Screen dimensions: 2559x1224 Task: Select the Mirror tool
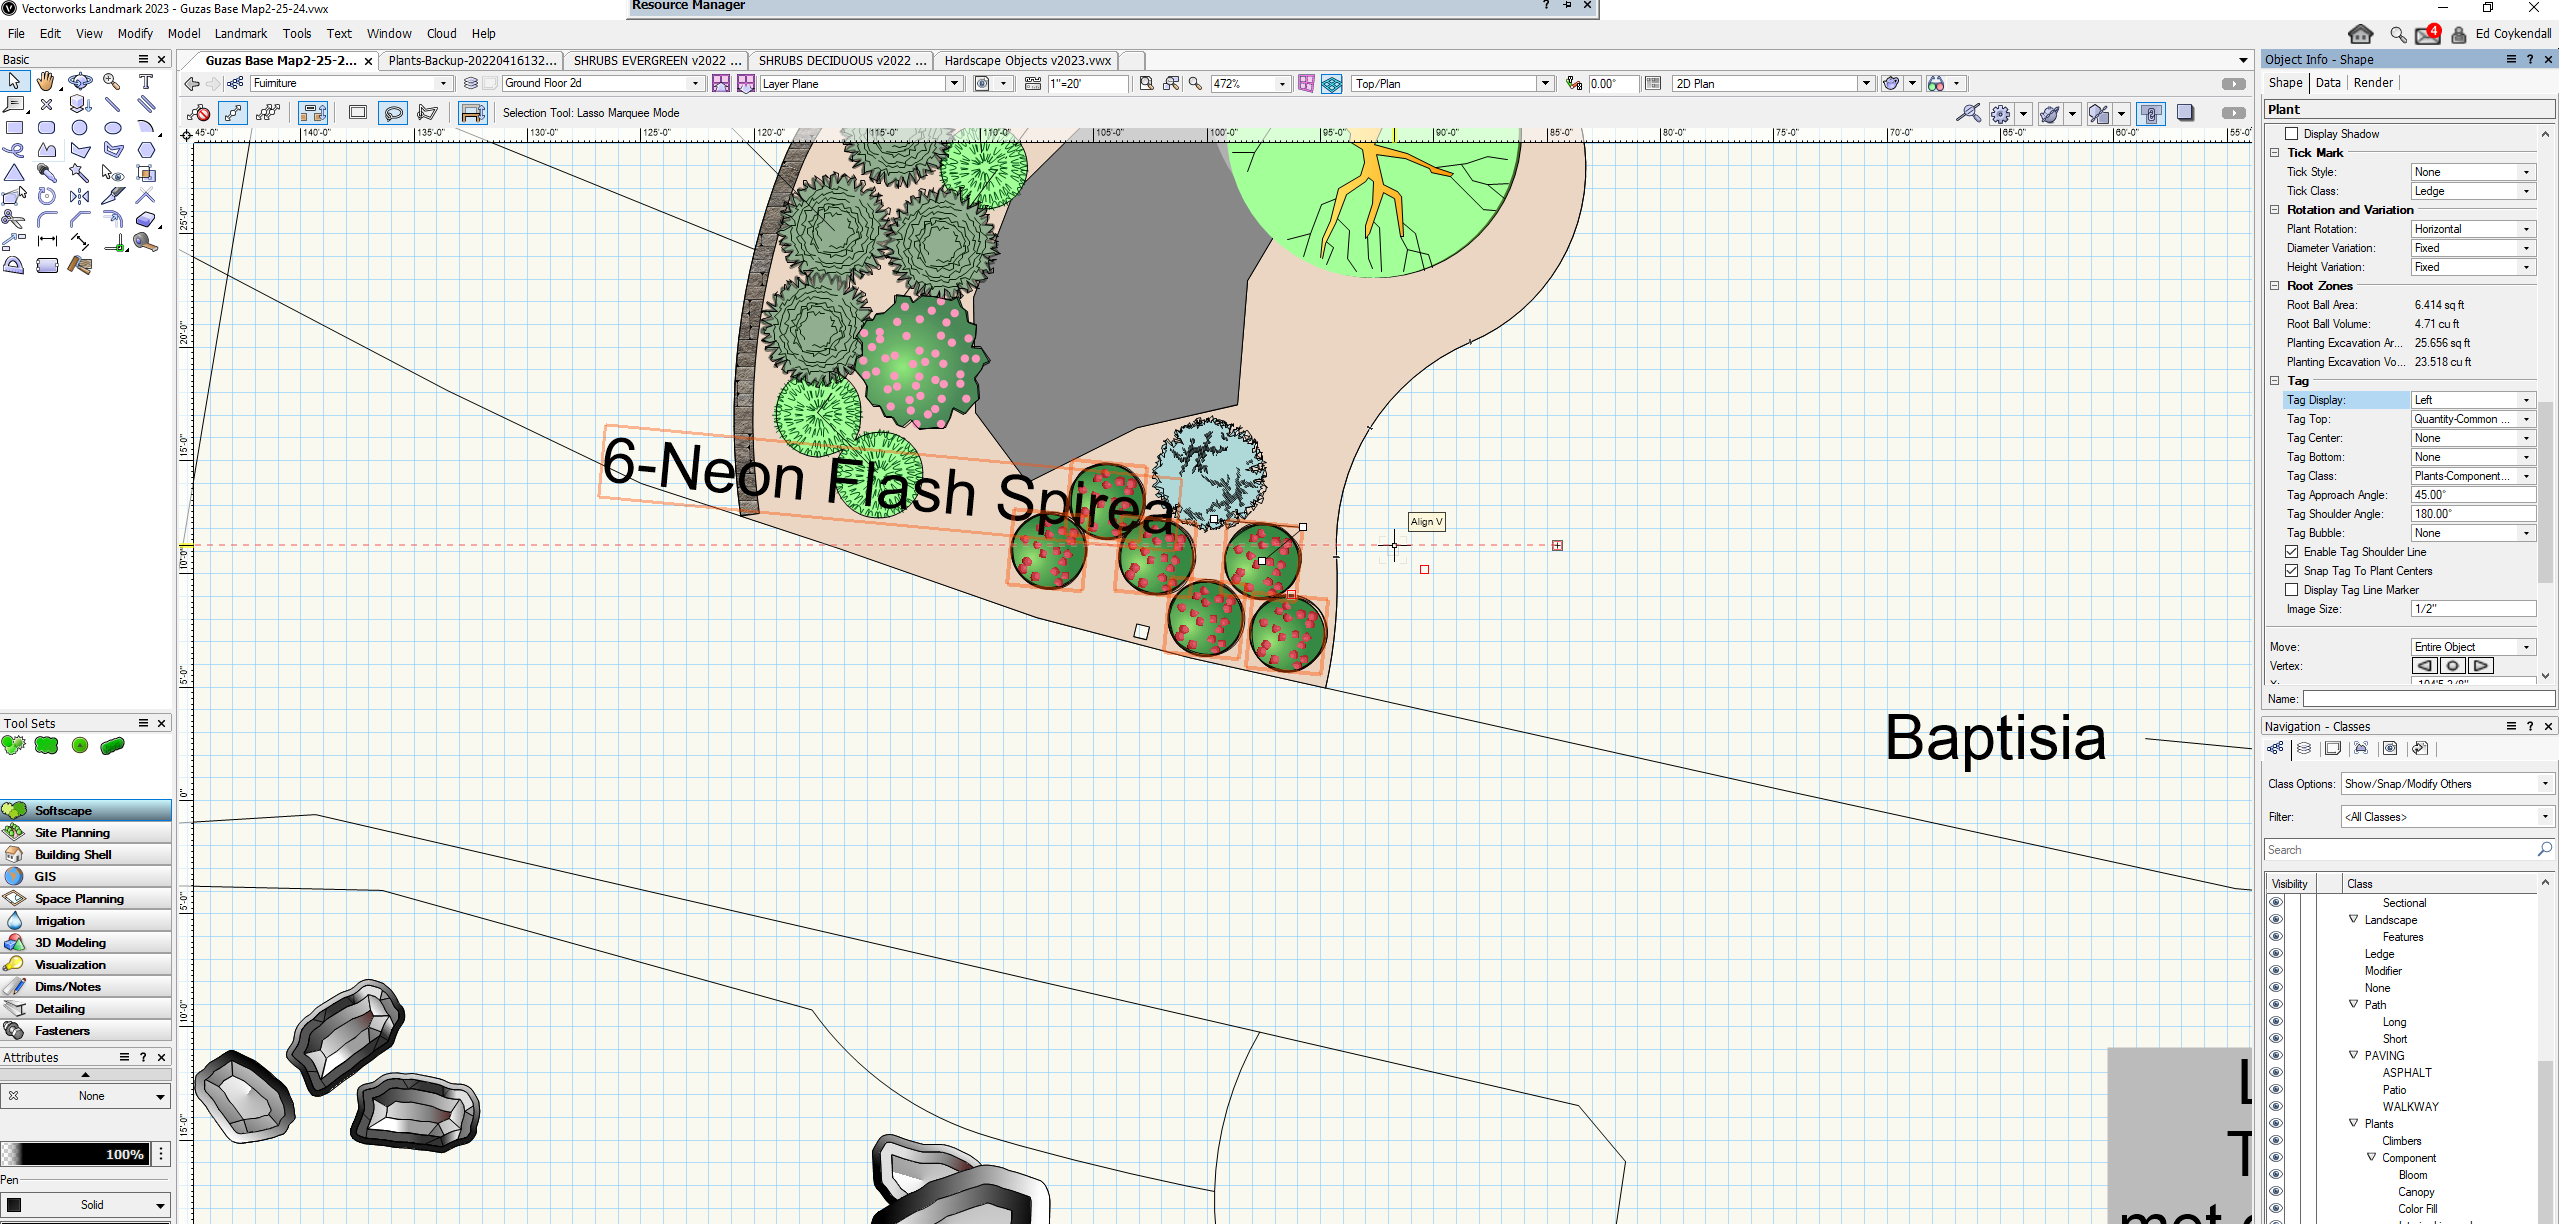(x=80, y=195)
